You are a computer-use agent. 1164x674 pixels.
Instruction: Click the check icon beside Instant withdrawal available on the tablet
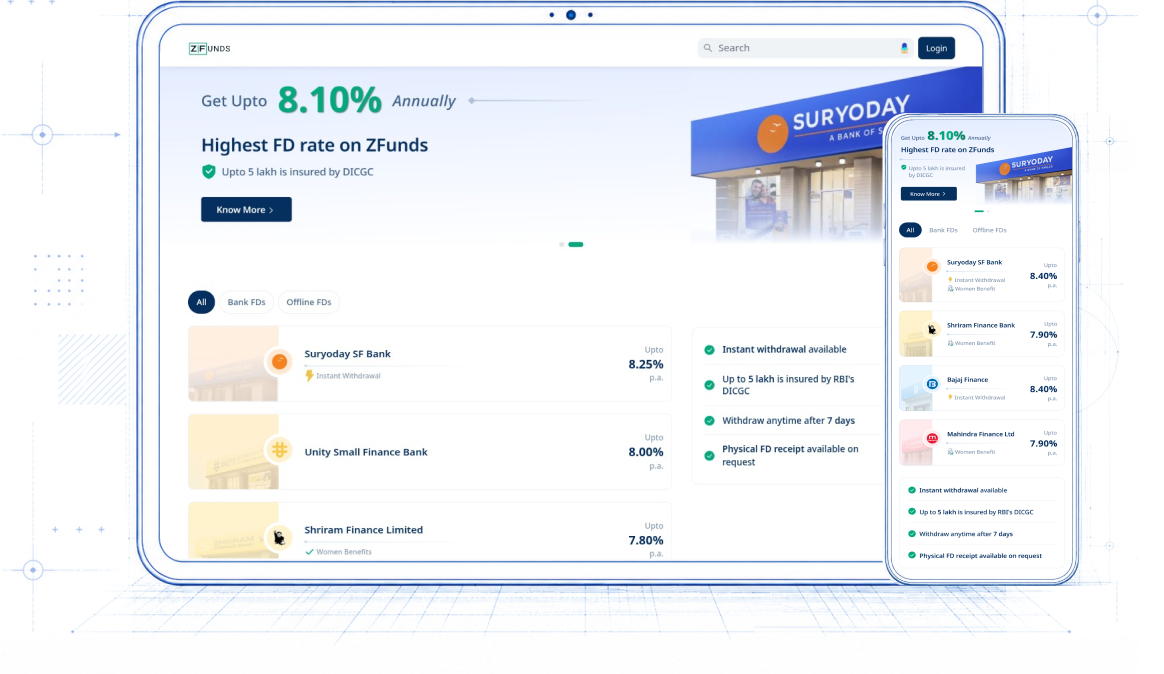(x=709, y=350)
